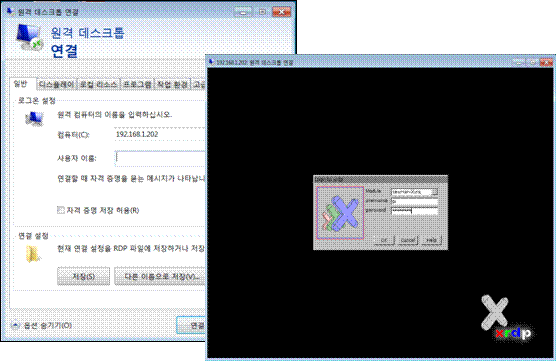Viewport: 556px width, 361px height.
Task: Click the title icon of the 192.168.1.202 session window
Action: [212, 62]
